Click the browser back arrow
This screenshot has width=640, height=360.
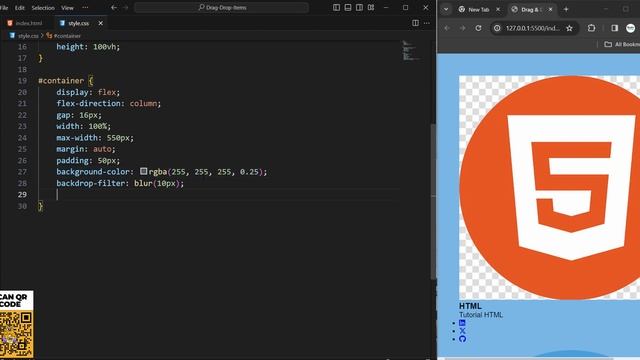pyautogui.click(x=447, y=28)
